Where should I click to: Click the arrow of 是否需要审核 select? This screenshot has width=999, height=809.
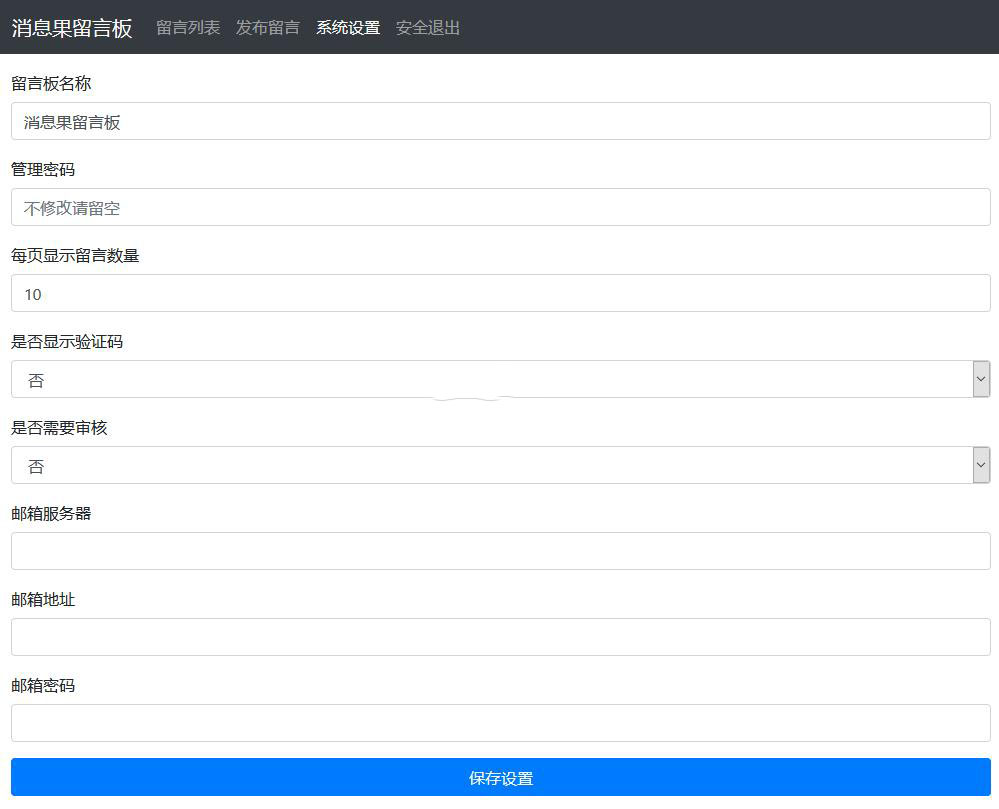pyautogui.click(x=981, y=465)
